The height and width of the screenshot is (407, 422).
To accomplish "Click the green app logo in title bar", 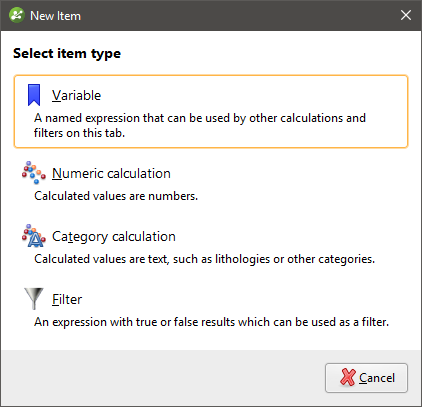I will [x=17, y=15].
